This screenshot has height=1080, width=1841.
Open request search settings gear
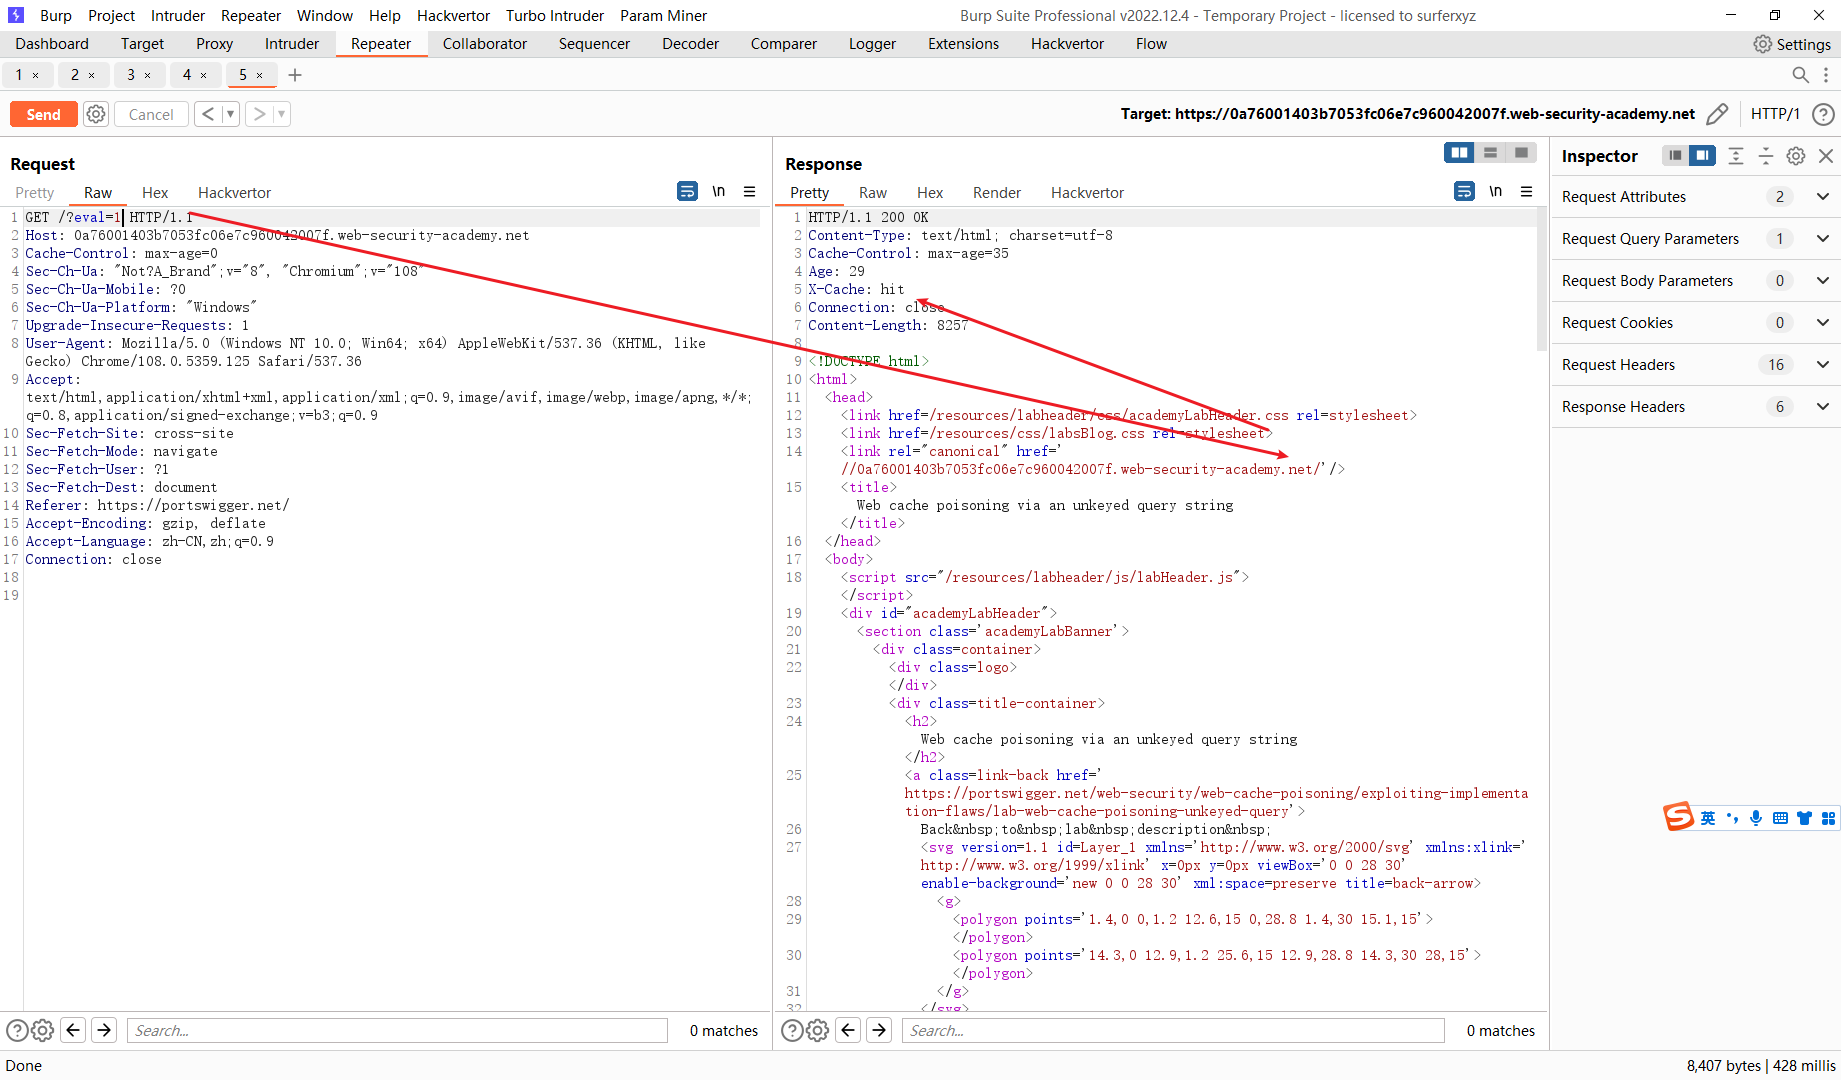click(42, 1030)
